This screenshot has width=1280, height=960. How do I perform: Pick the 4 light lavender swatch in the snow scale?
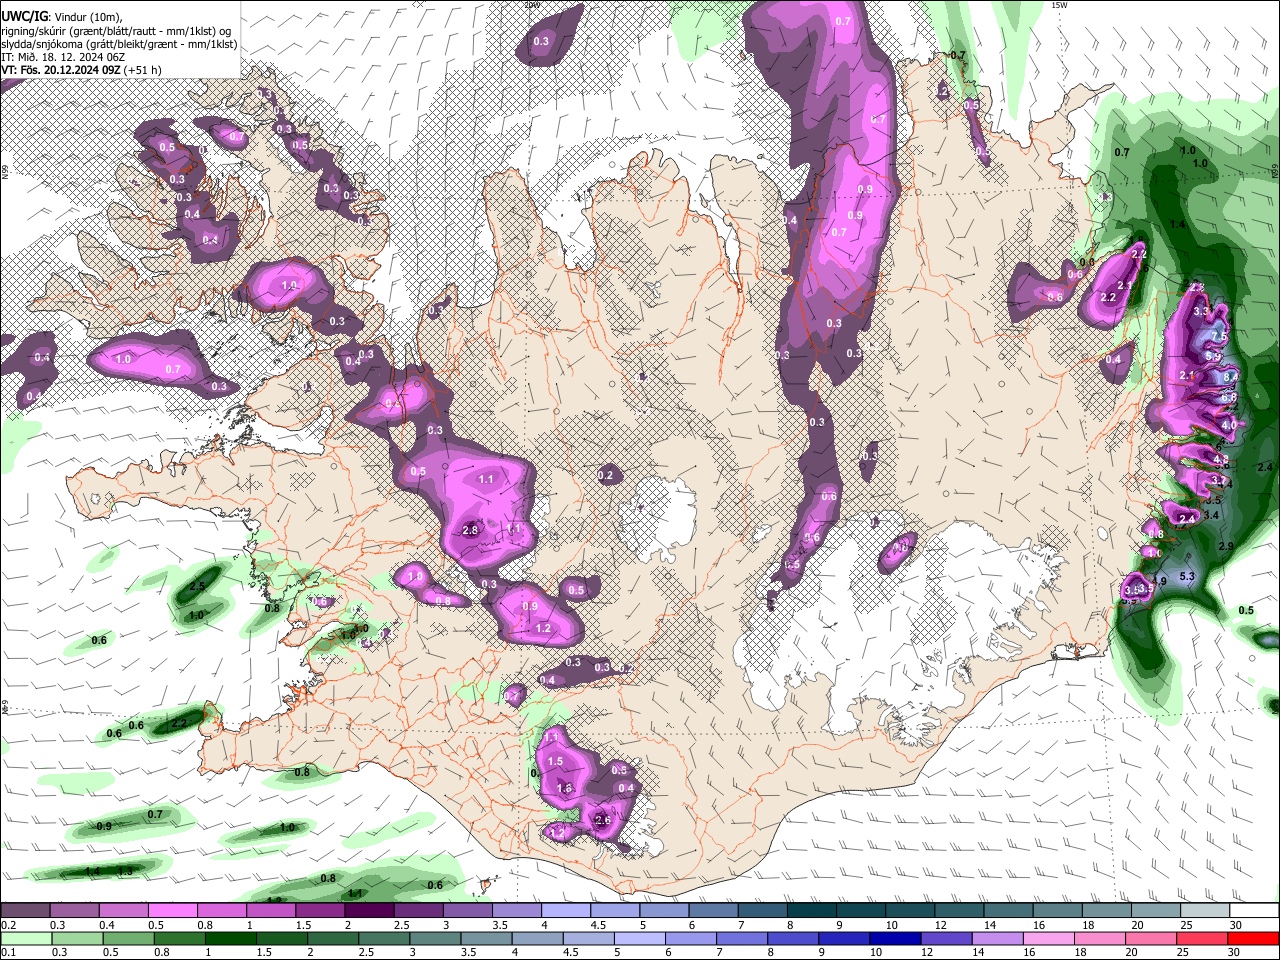566,912
